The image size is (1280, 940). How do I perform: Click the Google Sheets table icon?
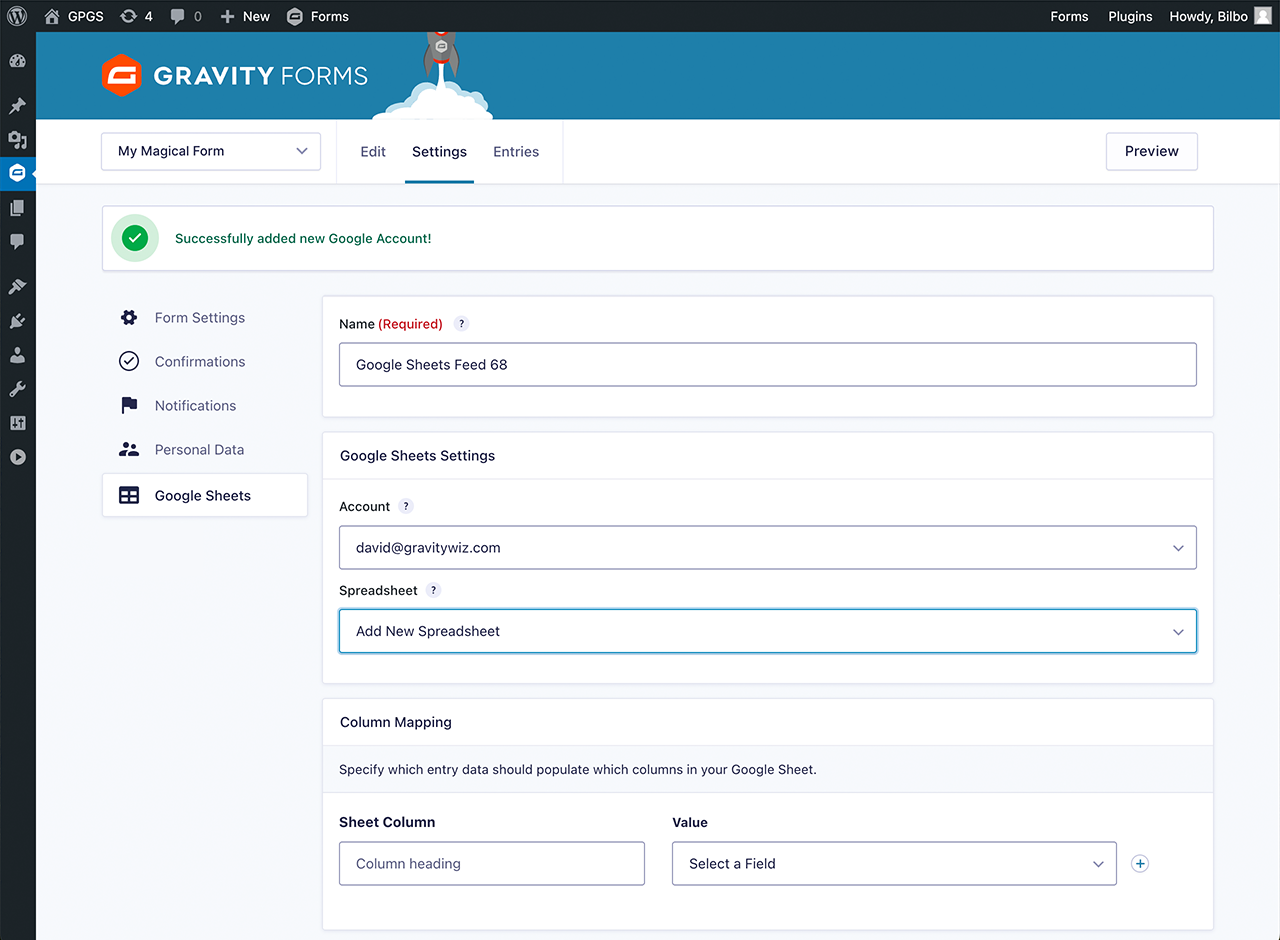(129, 495)
